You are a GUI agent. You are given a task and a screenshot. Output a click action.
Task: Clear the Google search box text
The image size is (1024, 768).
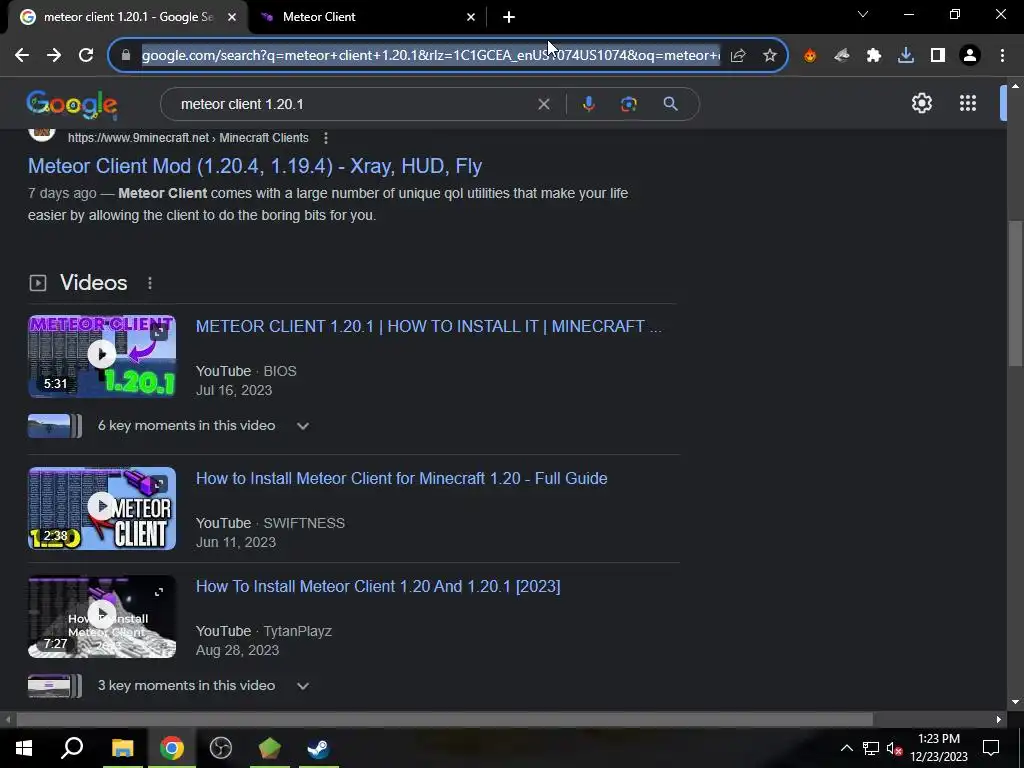543,104
